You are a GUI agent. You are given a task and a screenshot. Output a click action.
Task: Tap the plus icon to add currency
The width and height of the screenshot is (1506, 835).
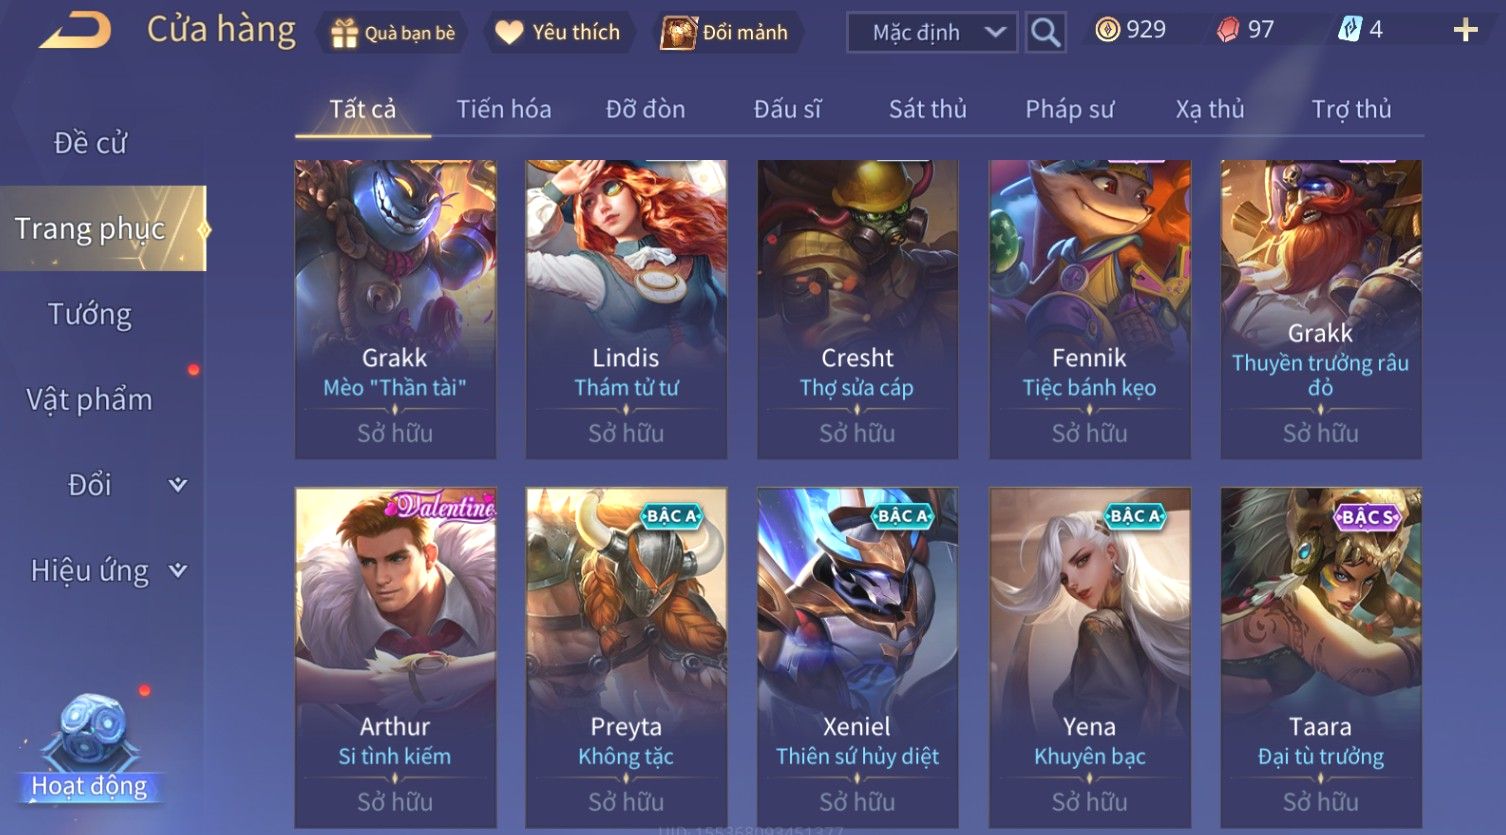1465,31
